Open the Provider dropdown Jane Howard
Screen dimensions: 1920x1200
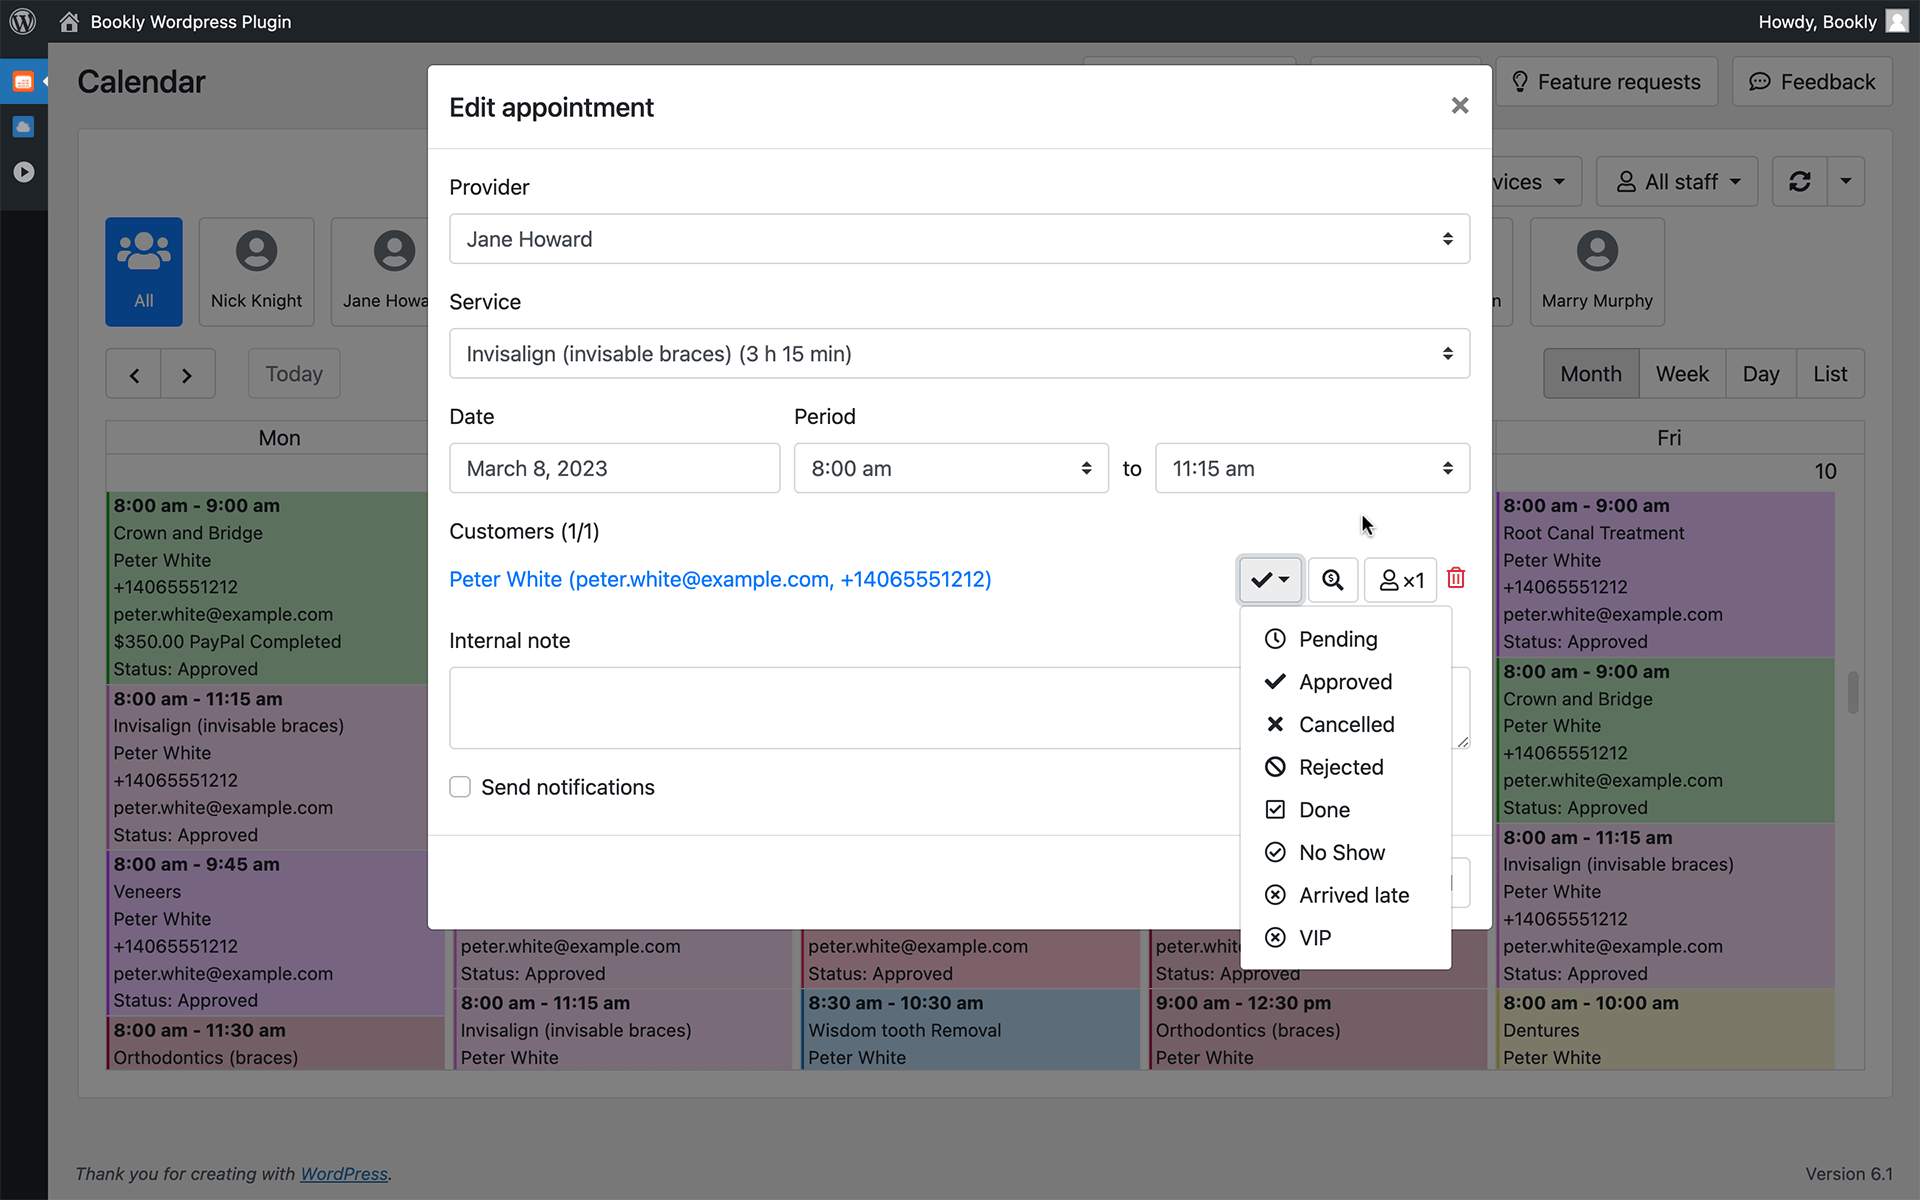pos(958,239)
